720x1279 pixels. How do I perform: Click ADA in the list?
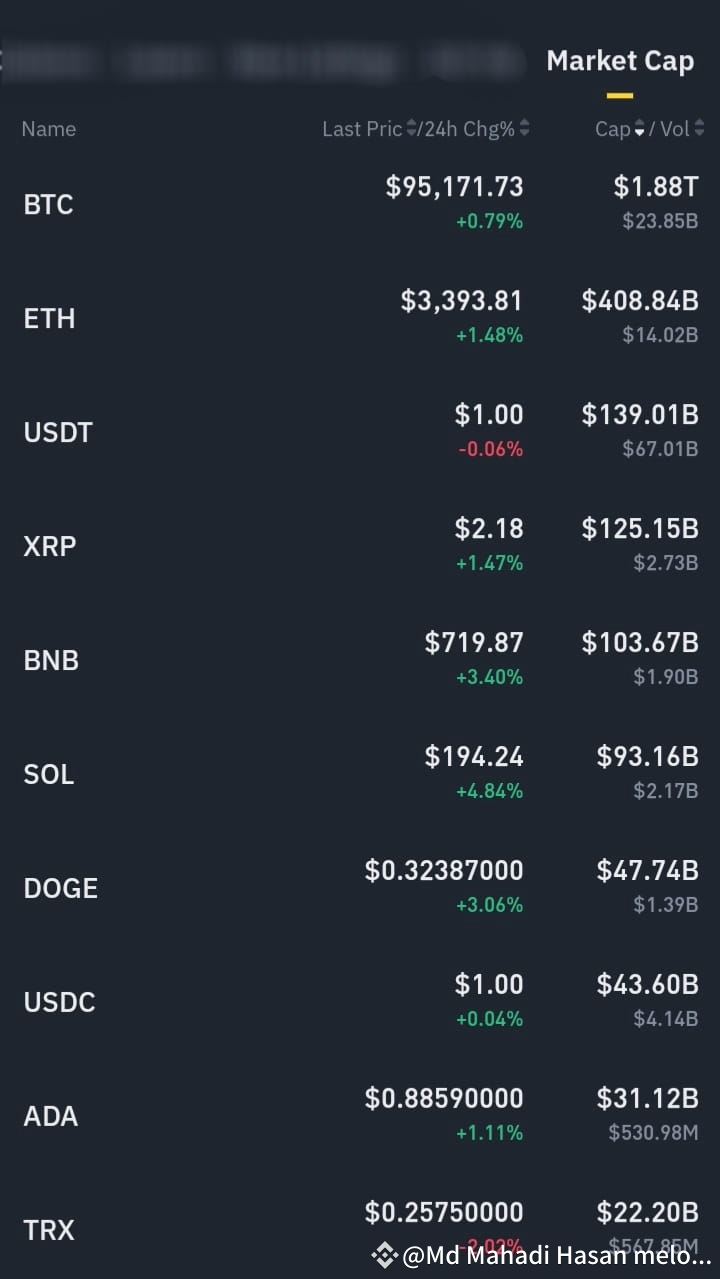360,1116
